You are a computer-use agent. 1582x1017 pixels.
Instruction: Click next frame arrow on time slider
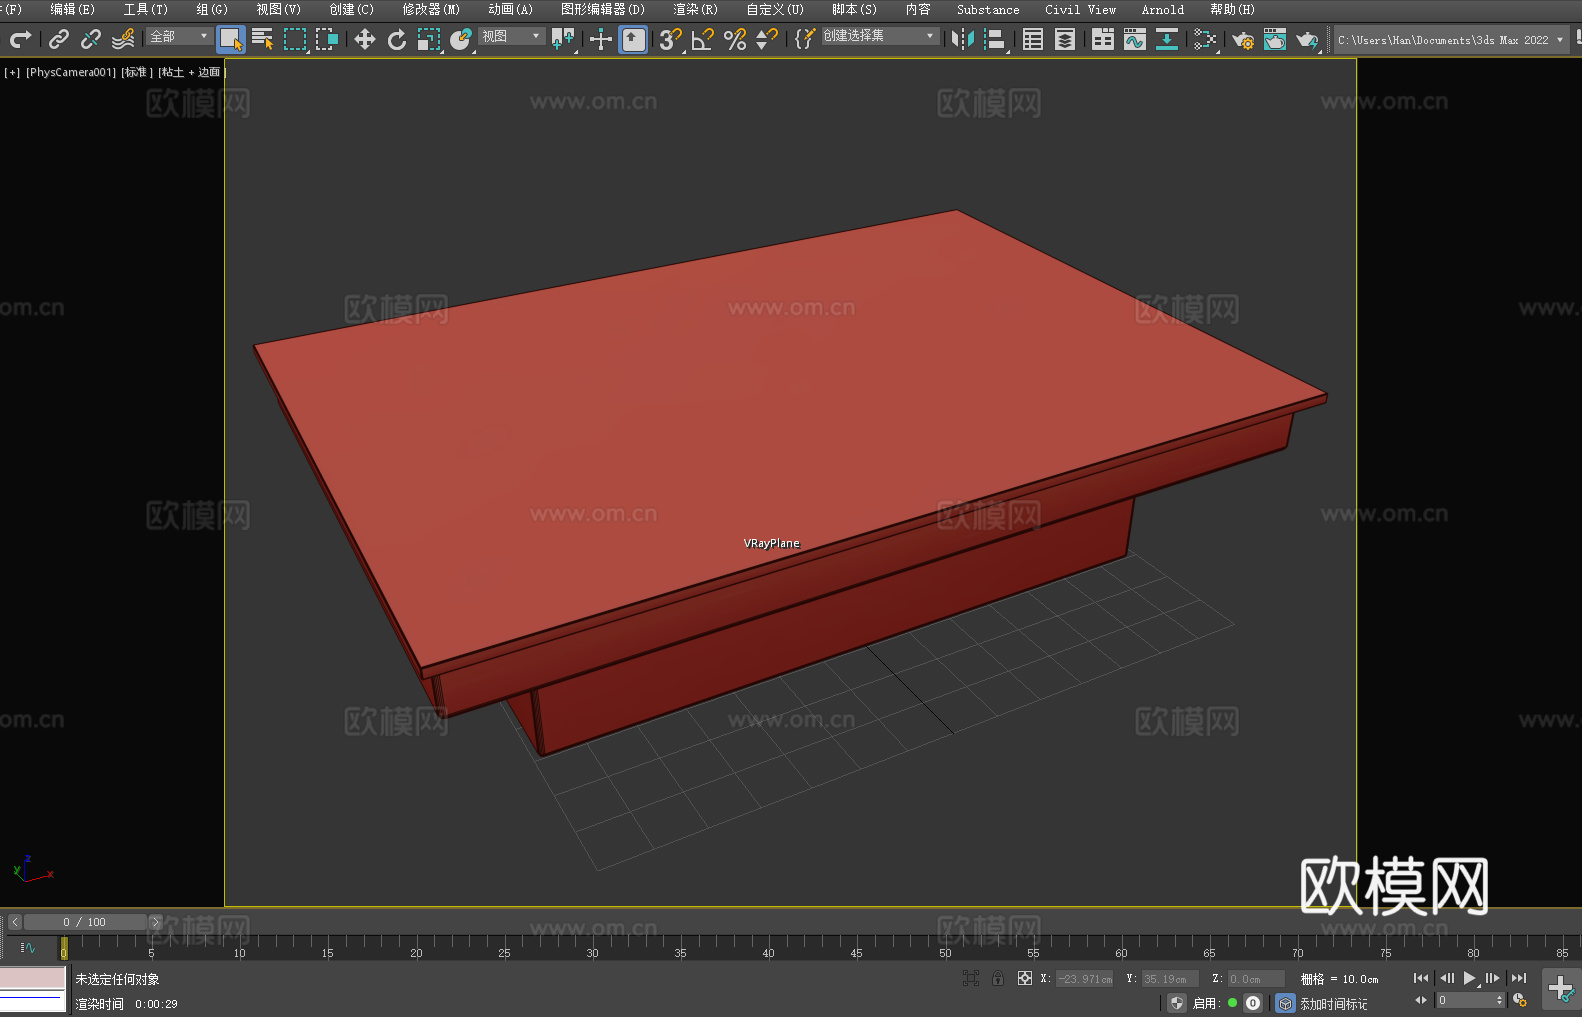pyautogui.click(x=155, y=922)
